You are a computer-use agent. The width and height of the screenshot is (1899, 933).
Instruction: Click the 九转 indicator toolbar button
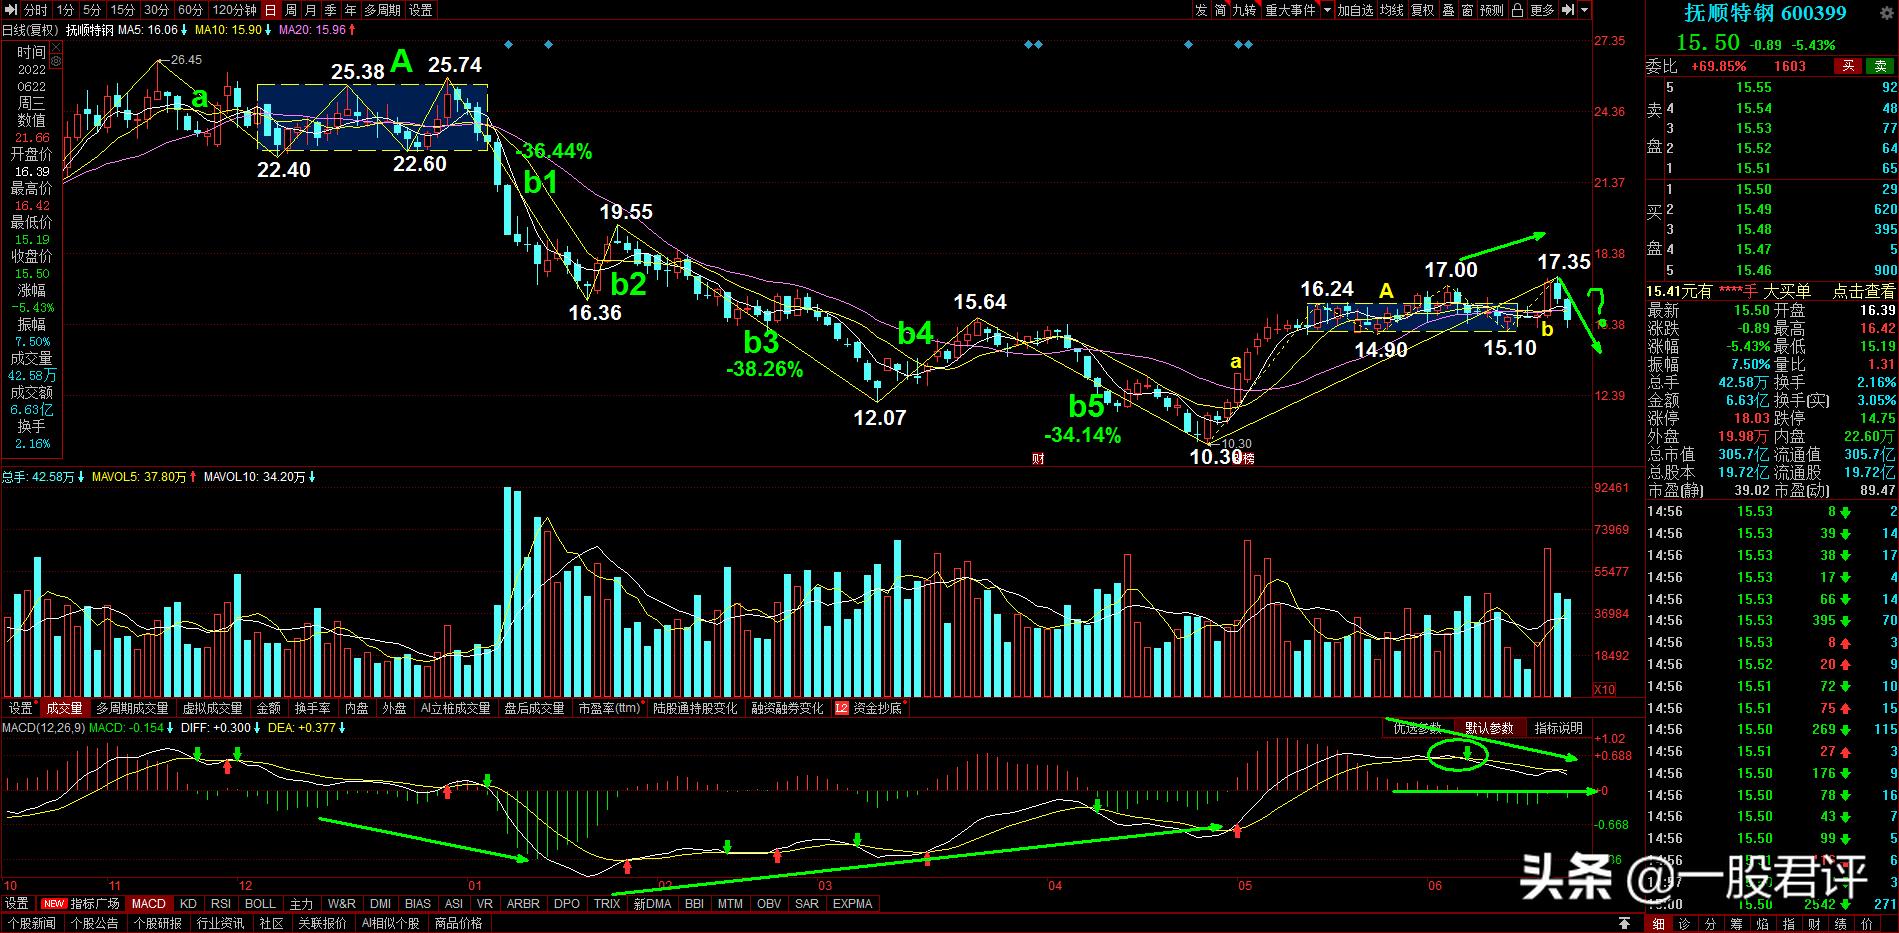1243,10
